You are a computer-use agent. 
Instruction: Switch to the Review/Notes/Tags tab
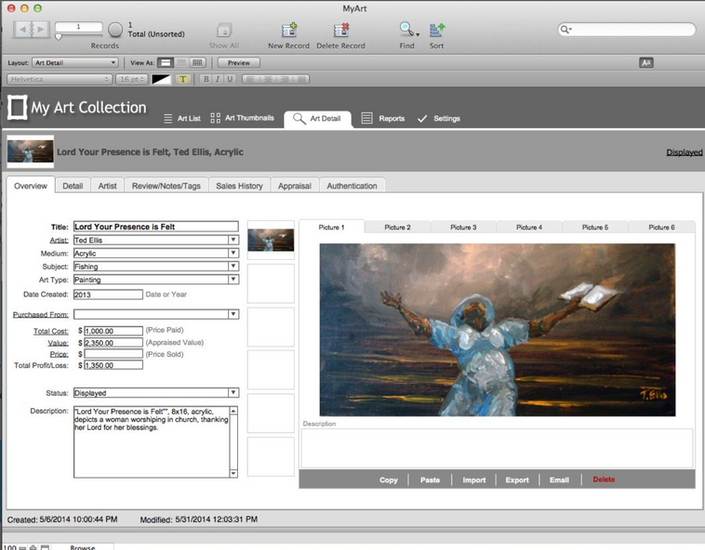coord(166,186)
